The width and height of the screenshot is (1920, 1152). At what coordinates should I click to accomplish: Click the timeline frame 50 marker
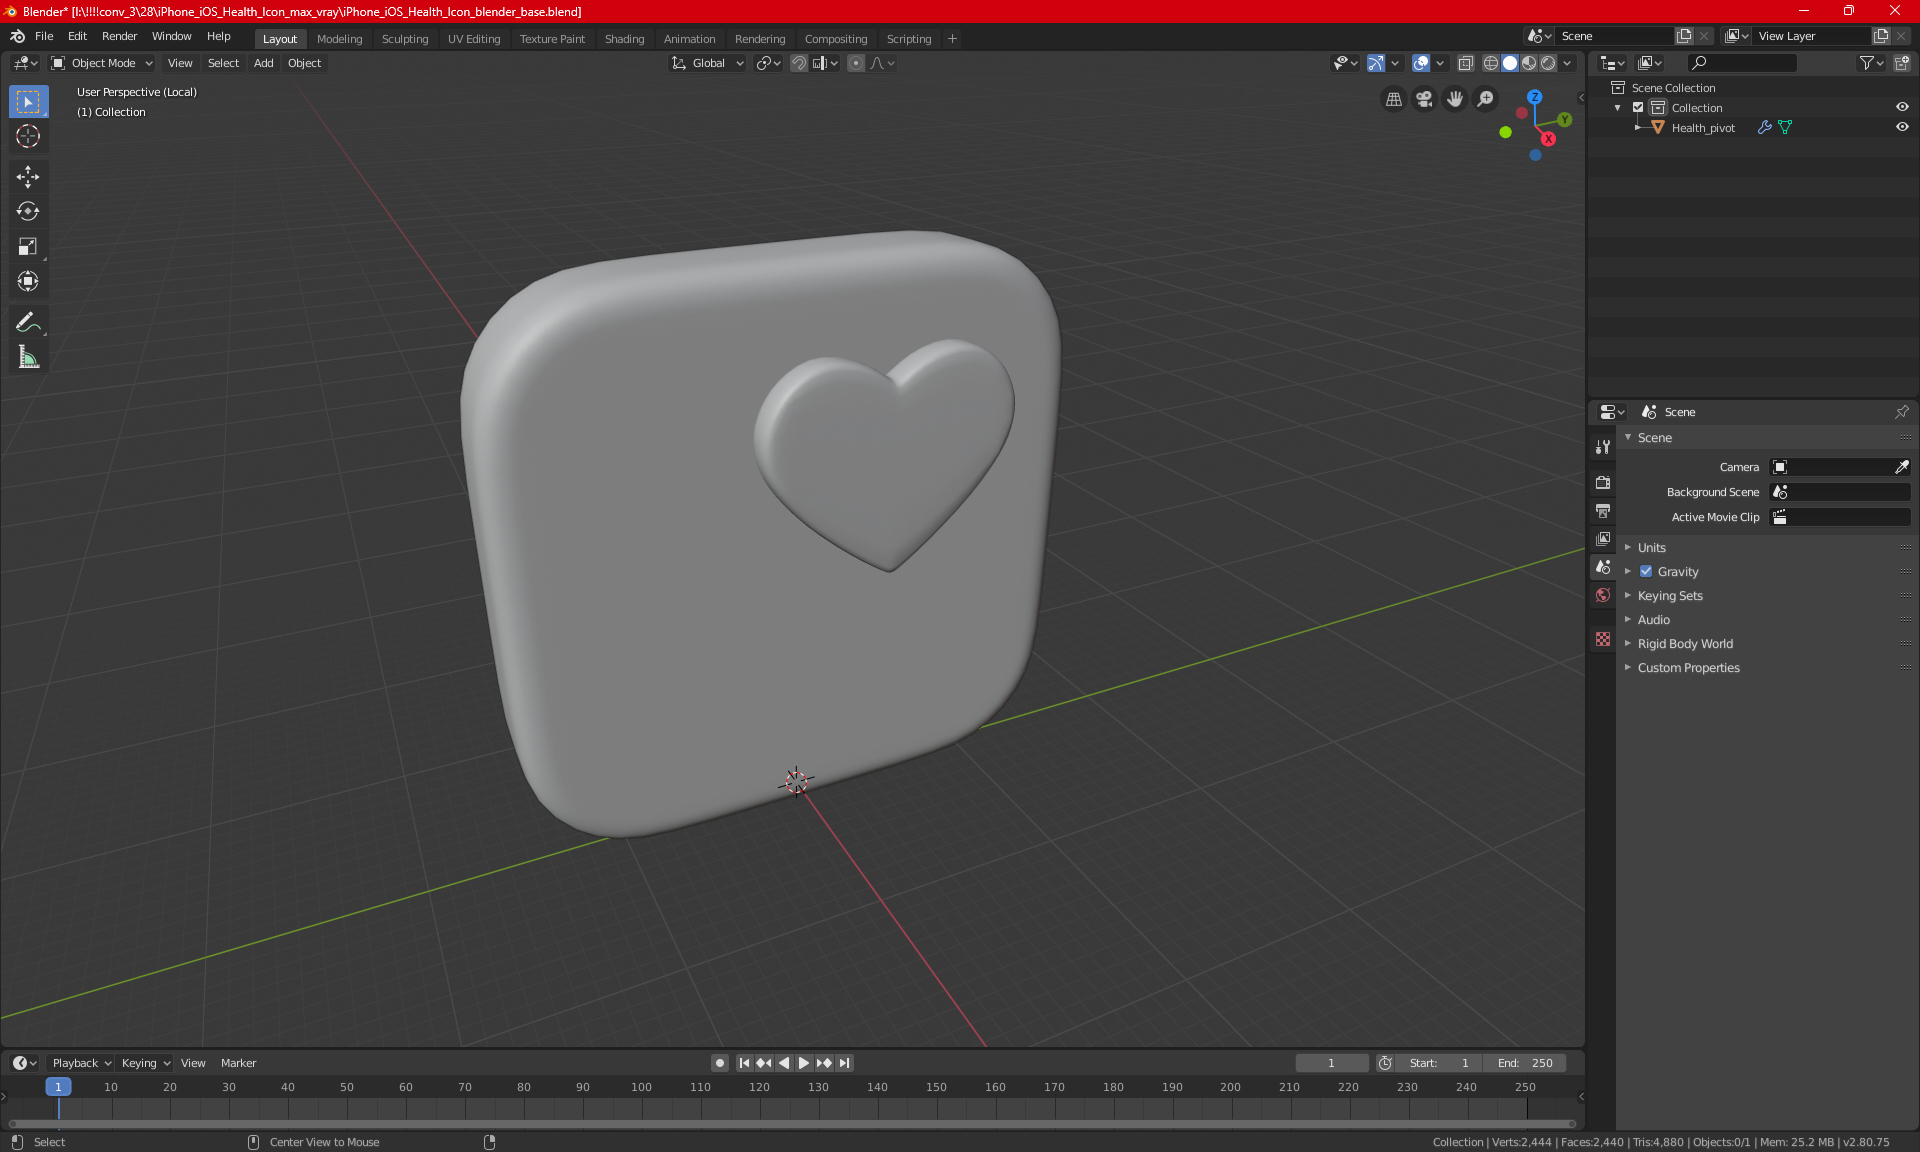click(x=346, y=1086)
